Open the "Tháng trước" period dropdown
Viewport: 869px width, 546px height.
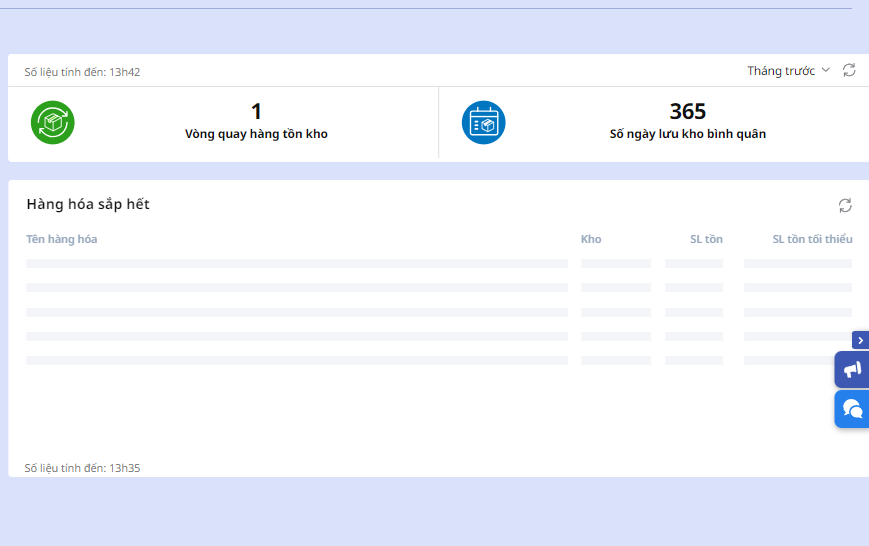coord(788,71)
